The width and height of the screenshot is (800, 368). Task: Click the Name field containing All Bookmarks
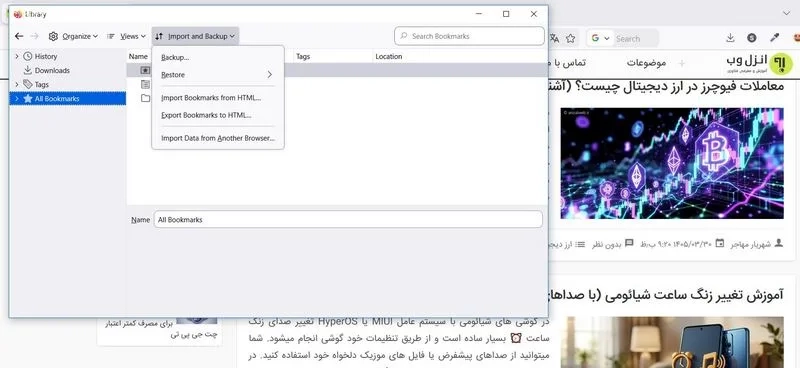point(348,219)
